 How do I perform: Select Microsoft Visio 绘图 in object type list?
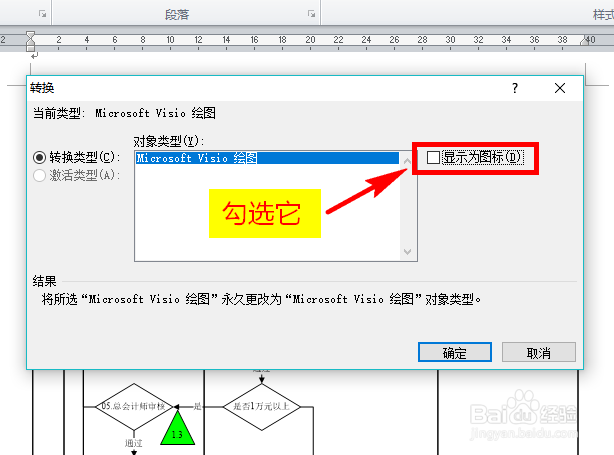tap(267, 158)
